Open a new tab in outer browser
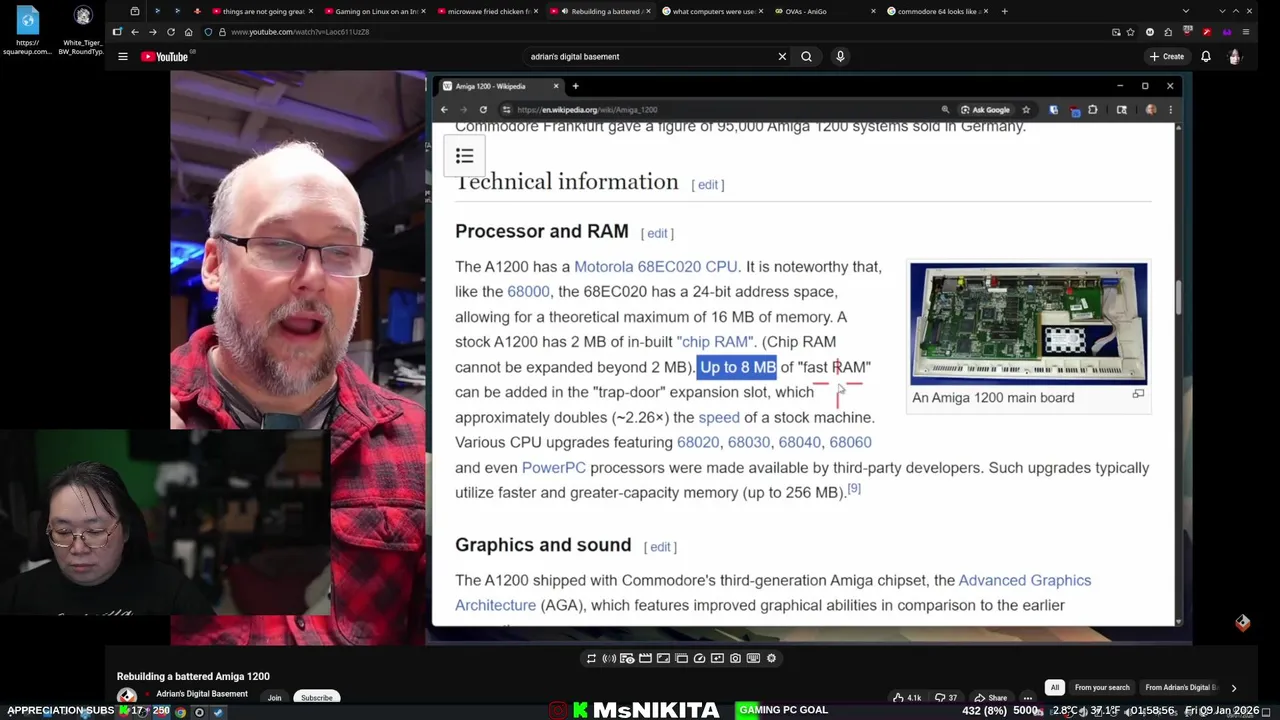Screen dimensions: 1280x720 (x=1004, y=11)
